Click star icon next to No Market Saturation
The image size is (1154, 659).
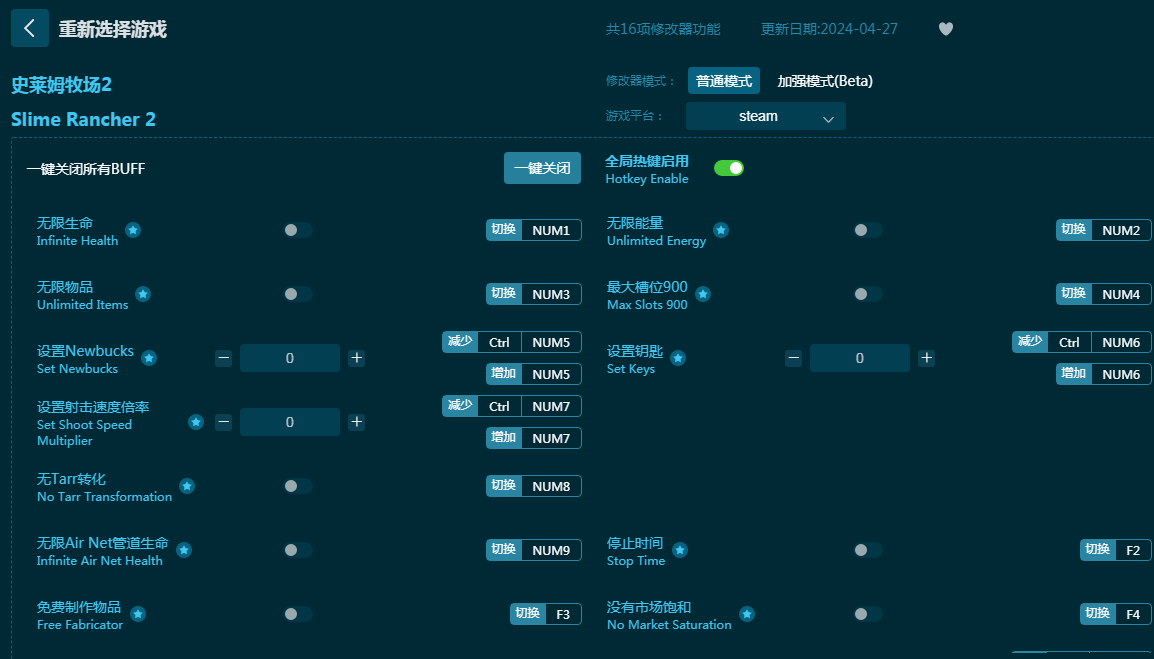746,614
